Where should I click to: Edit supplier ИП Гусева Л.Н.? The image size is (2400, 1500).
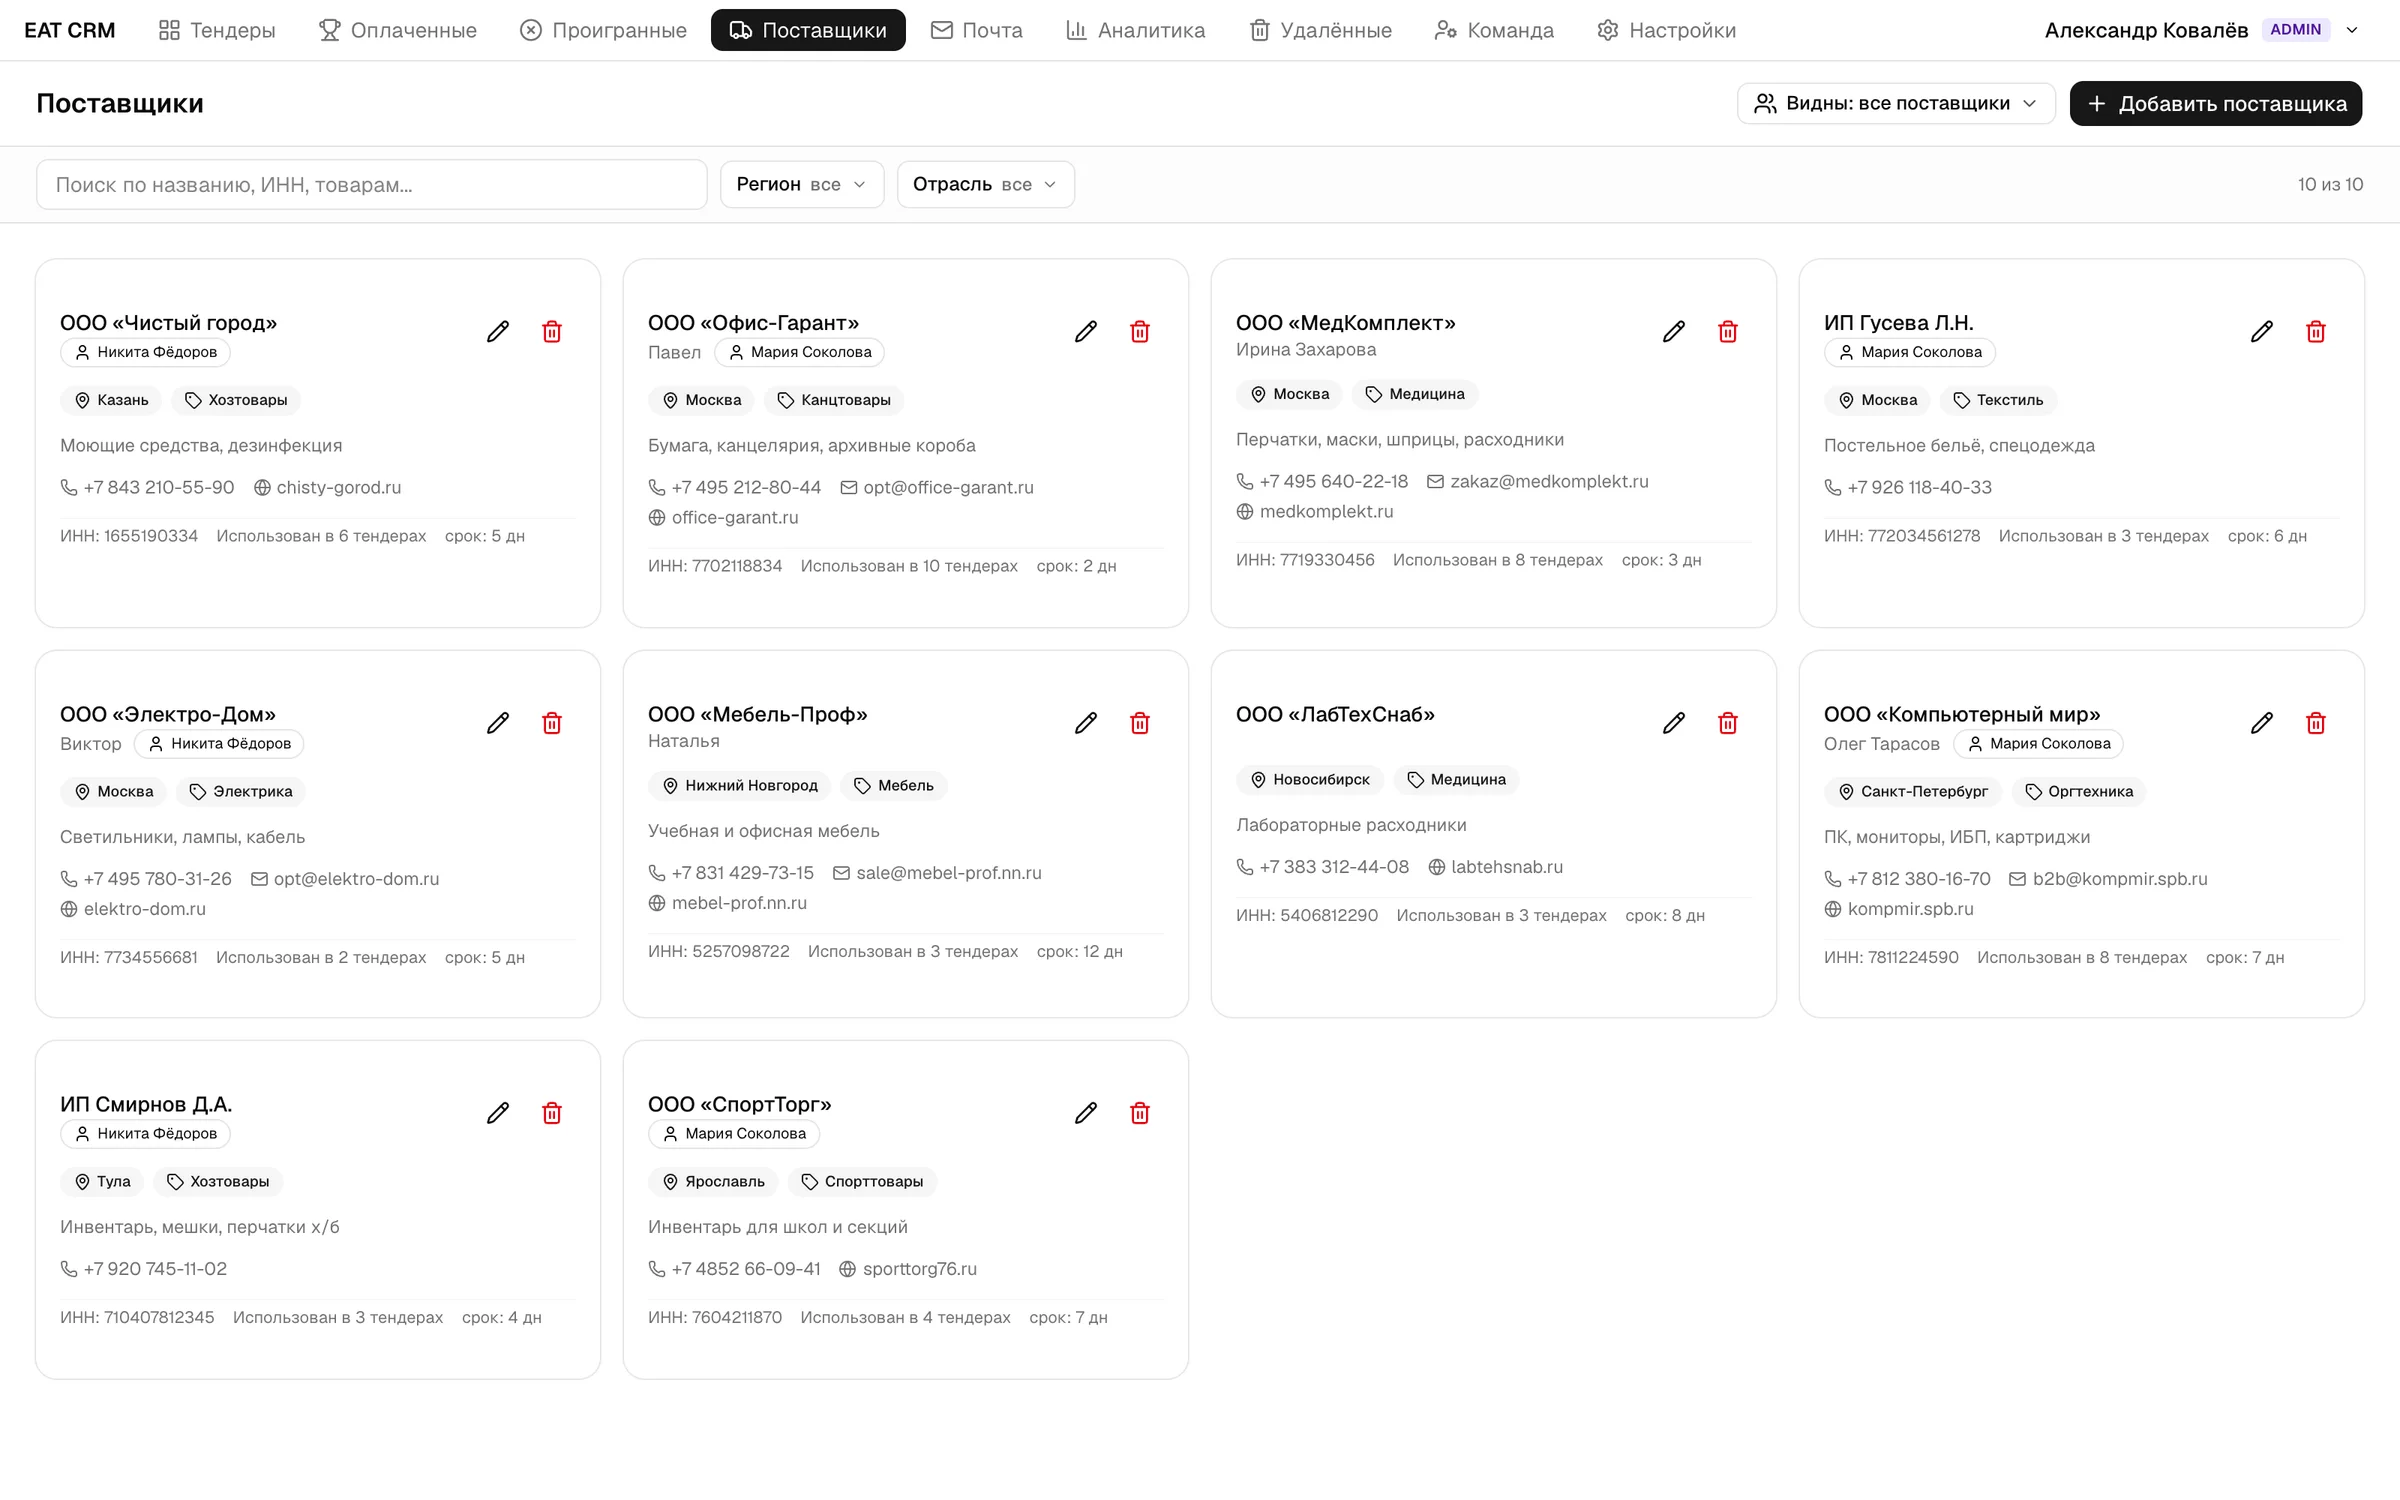coord(2262,332)
